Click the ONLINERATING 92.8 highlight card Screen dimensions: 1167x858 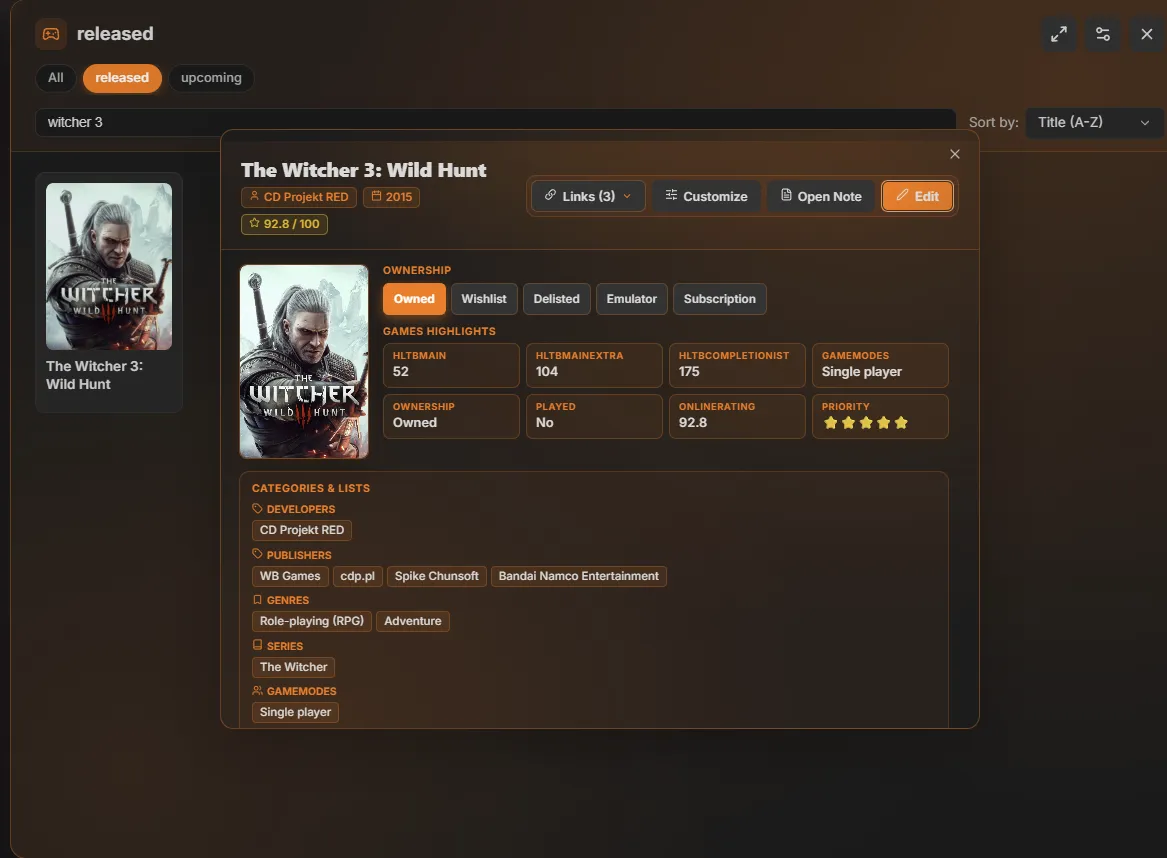pyautogui.click(x=737, y=416)
